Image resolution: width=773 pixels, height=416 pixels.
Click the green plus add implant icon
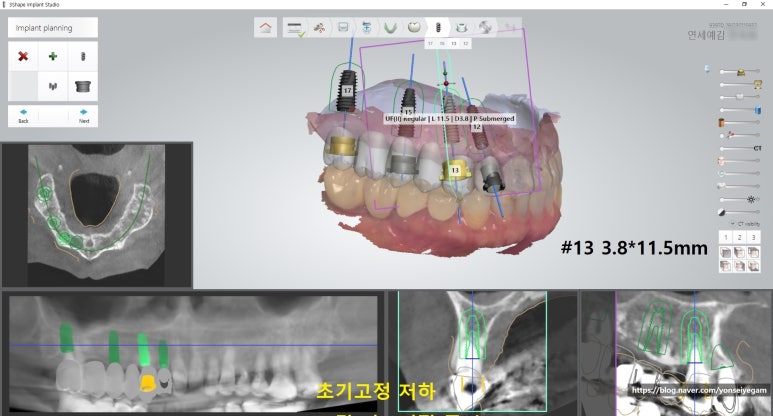tap(53, 57)
